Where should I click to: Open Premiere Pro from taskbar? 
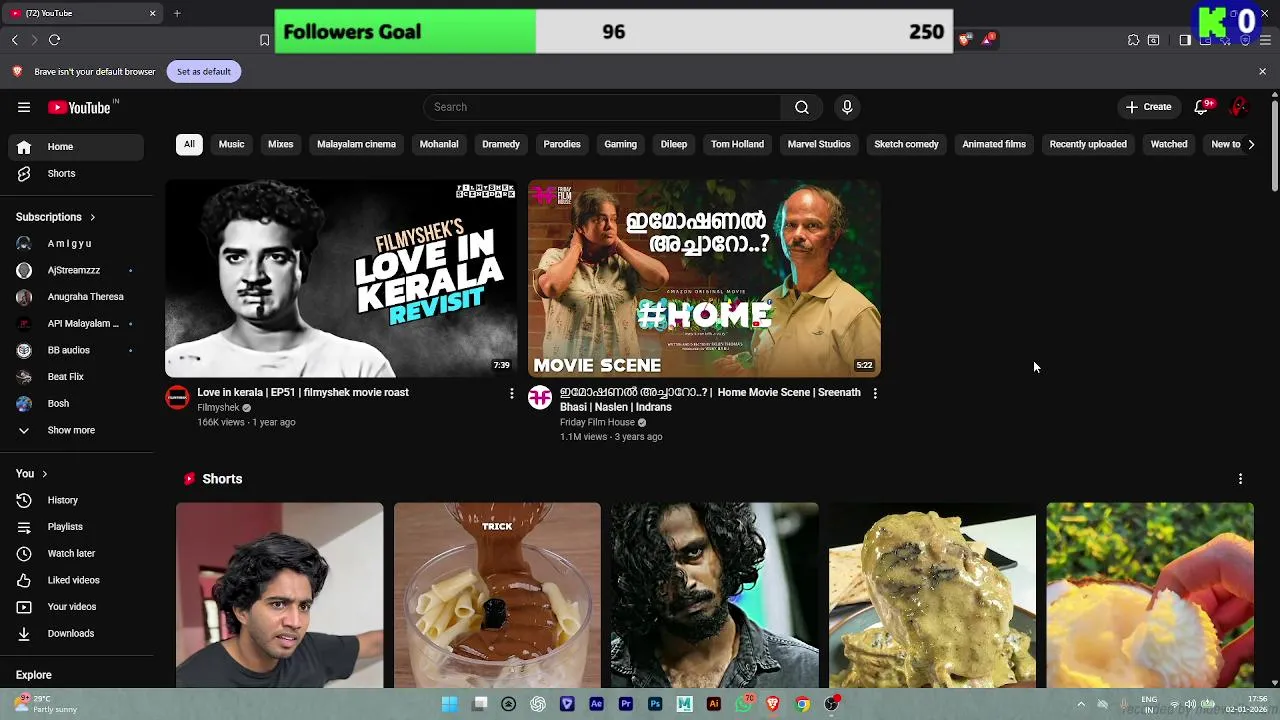pyautogui.click(x=625, y=704)
